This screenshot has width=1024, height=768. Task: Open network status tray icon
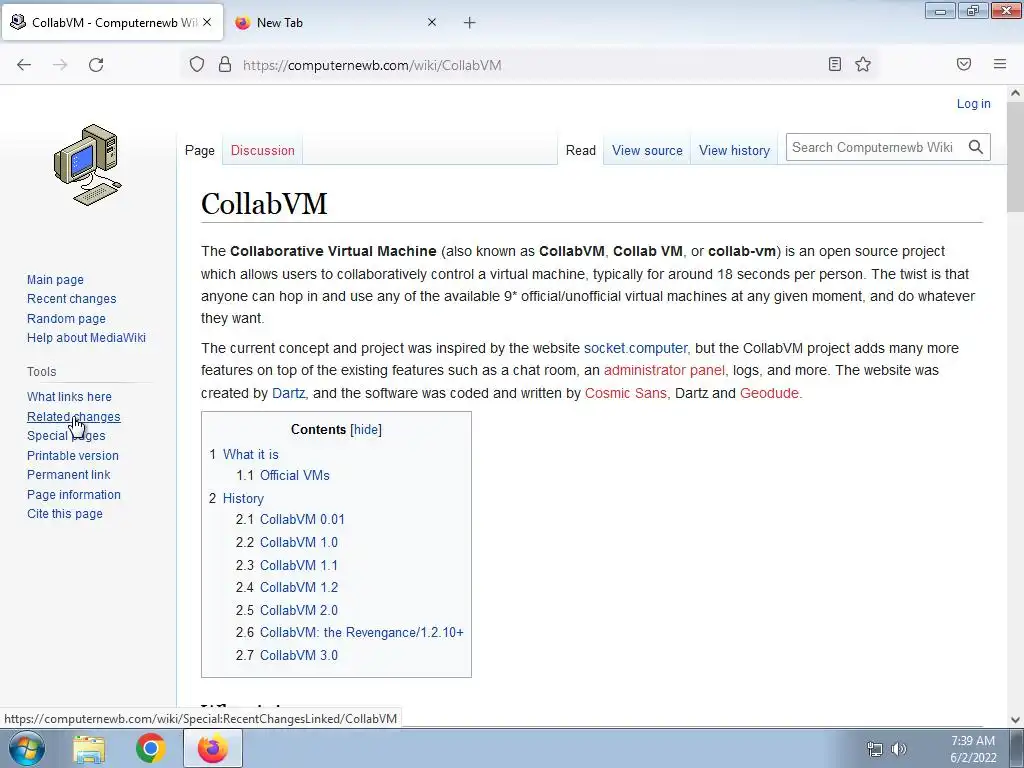point(874,749)
